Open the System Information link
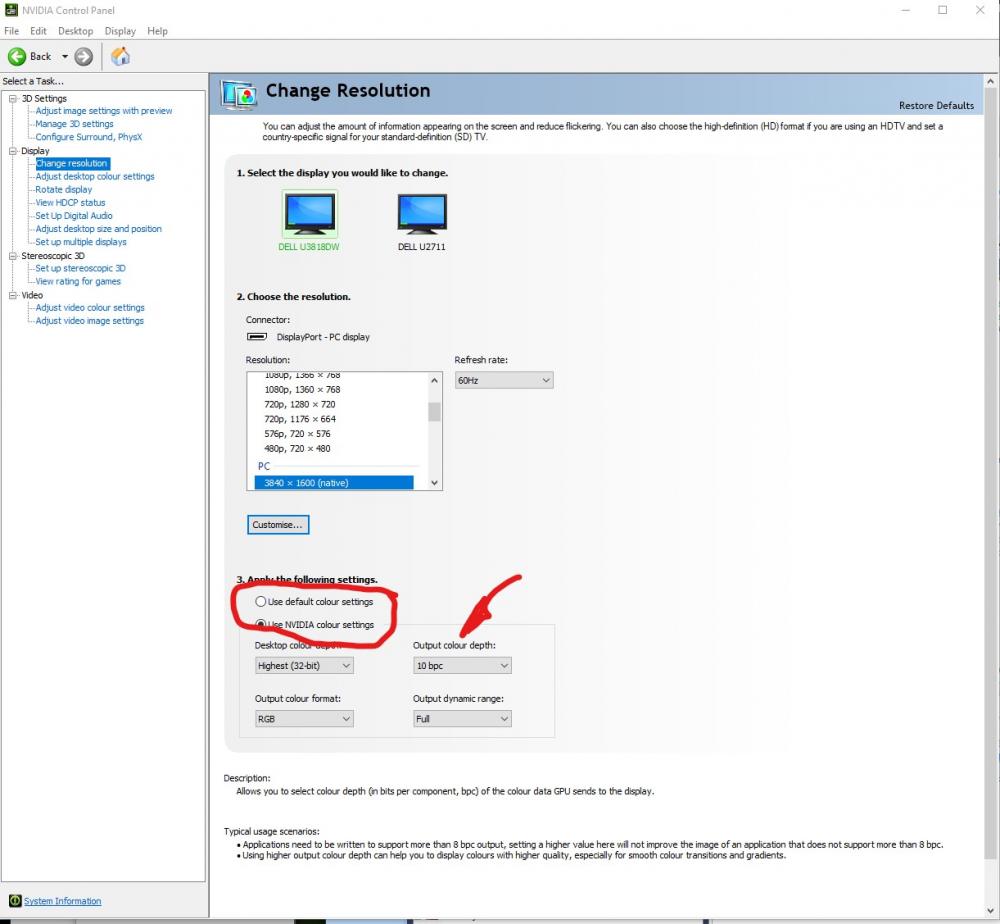 pyautogui.click(x=62, y=901)
